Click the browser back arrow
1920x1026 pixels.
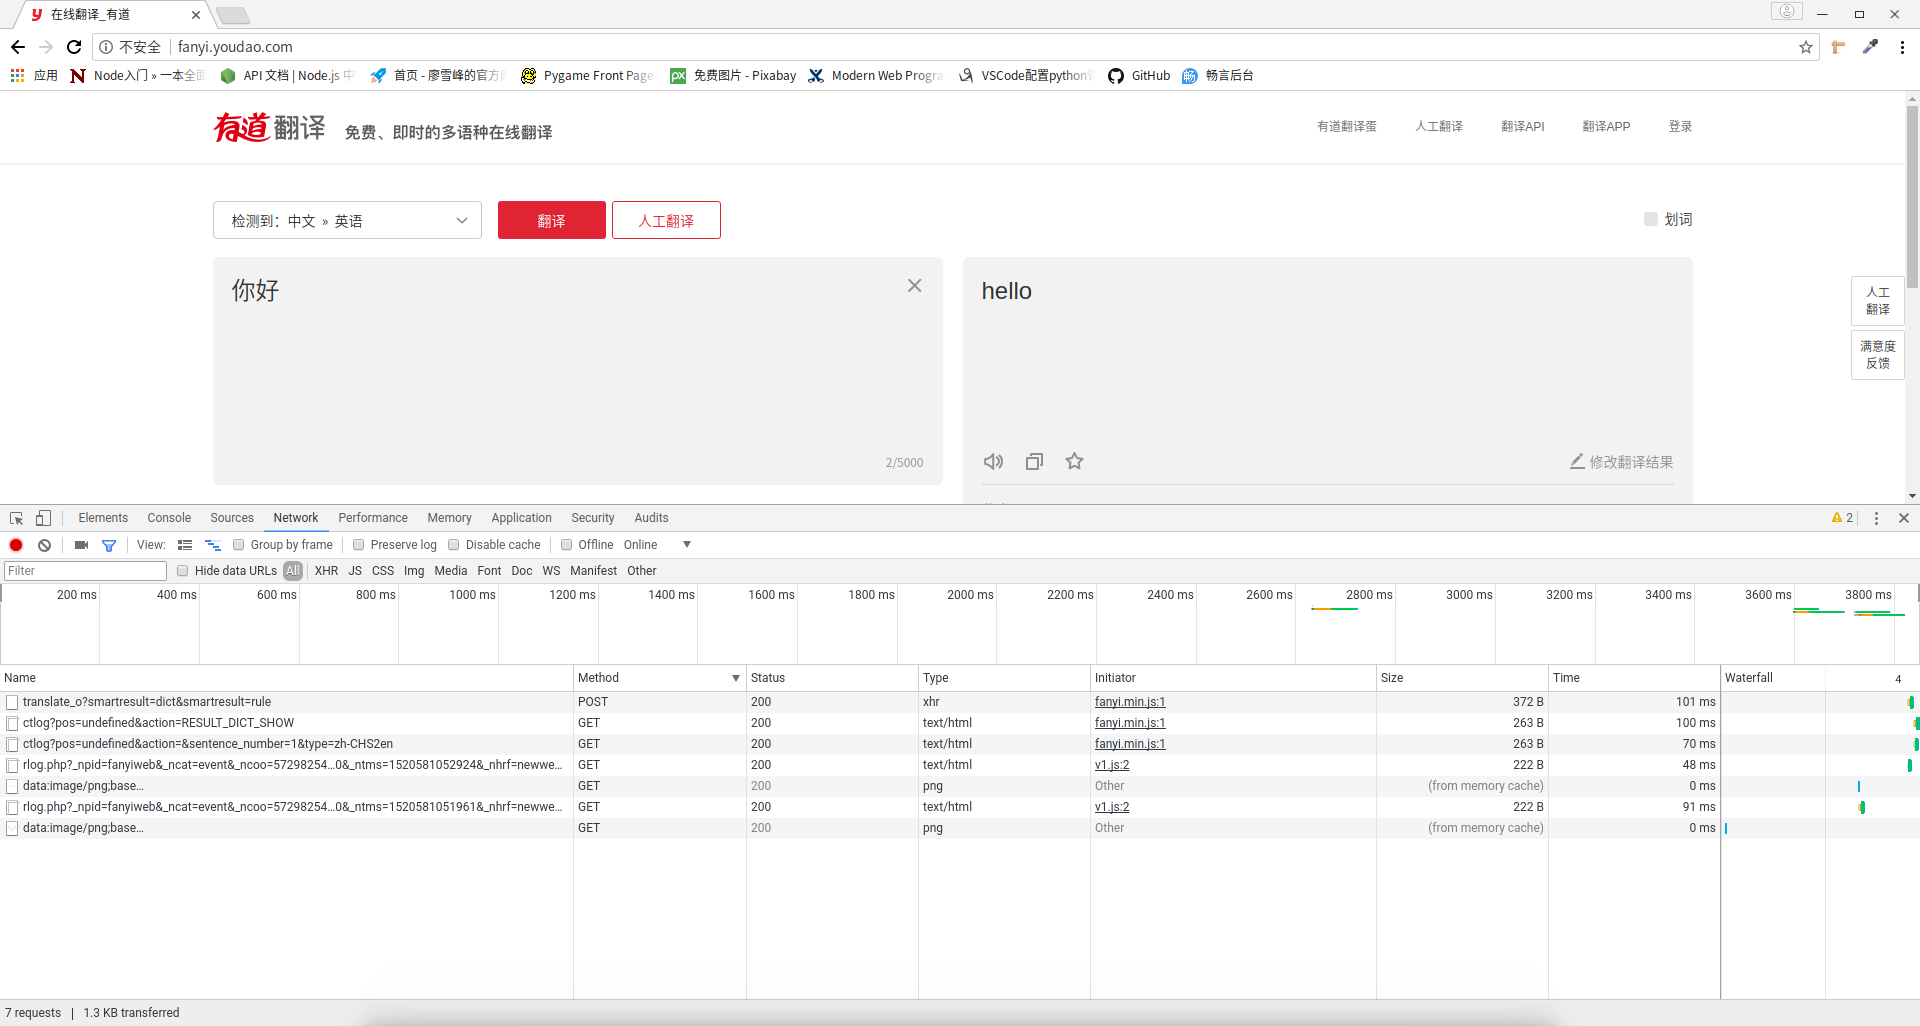point(18,47)
